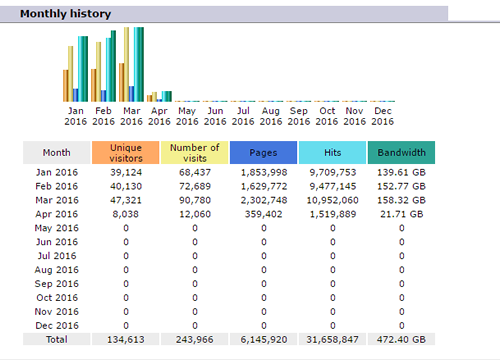Select Mar 2016 unique visitors value 47,321
This screenshot has height=360, width=500.
(126, 200)
